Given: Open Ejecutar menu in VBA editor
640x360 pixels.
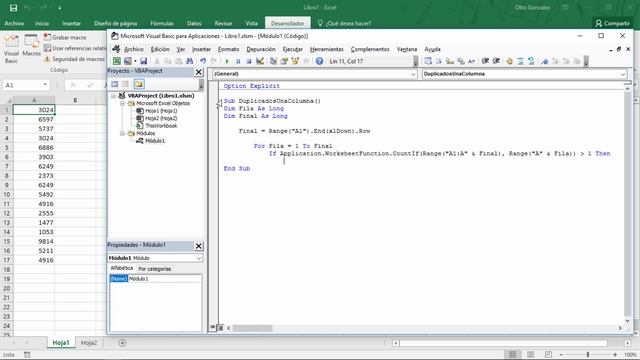Looking at the screenshot, I should click(x=293, y=49).
